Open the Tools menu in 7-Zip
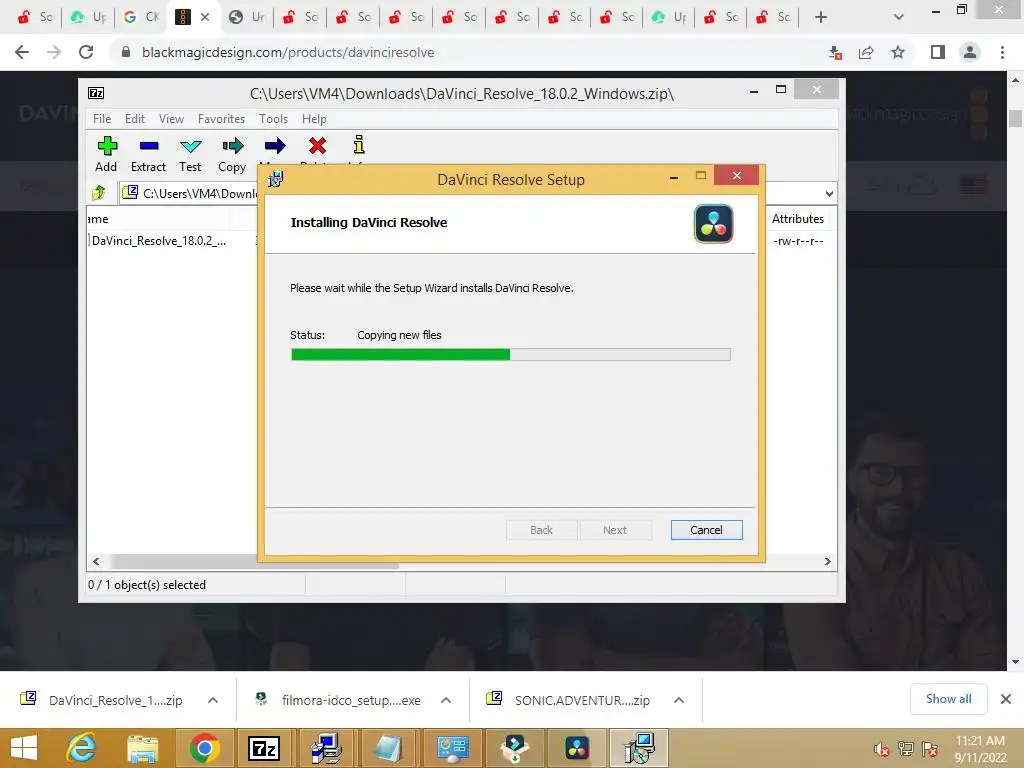Image resolution: width=1024 pixels, height=768 pixels. [273, 119]
